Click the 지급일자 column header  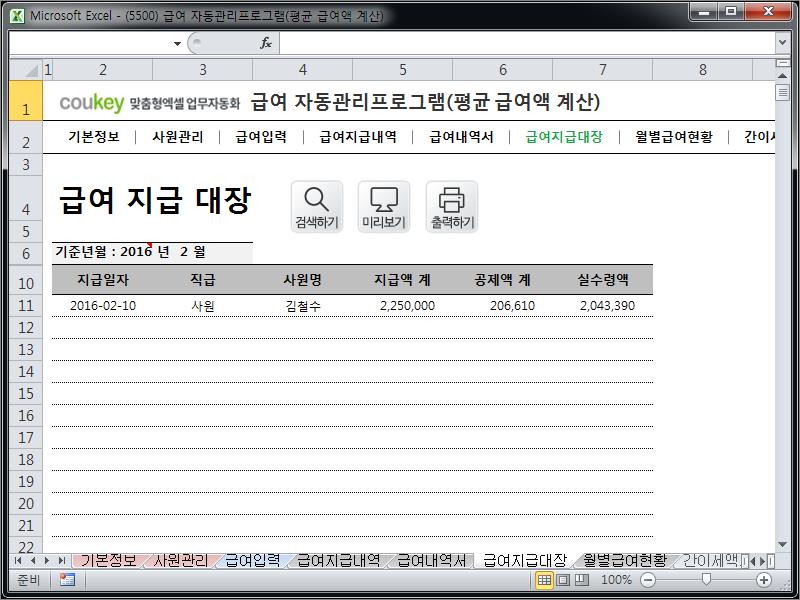click(x=103, y=280)
